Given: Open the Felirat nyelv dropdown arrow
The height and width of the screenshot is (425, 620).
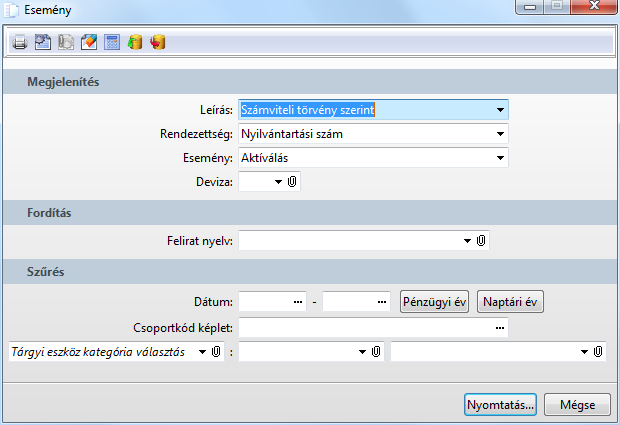Looking at the screenshot, I should pos(467,240).
